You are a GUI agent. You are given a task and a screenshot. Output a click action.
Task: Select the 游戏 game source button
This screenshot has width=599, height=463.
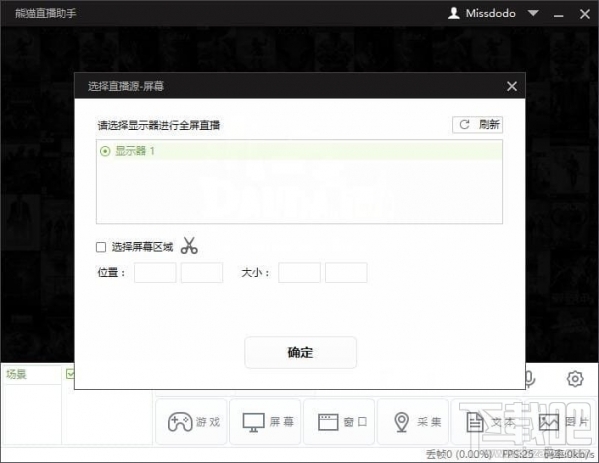coord(191,422)
